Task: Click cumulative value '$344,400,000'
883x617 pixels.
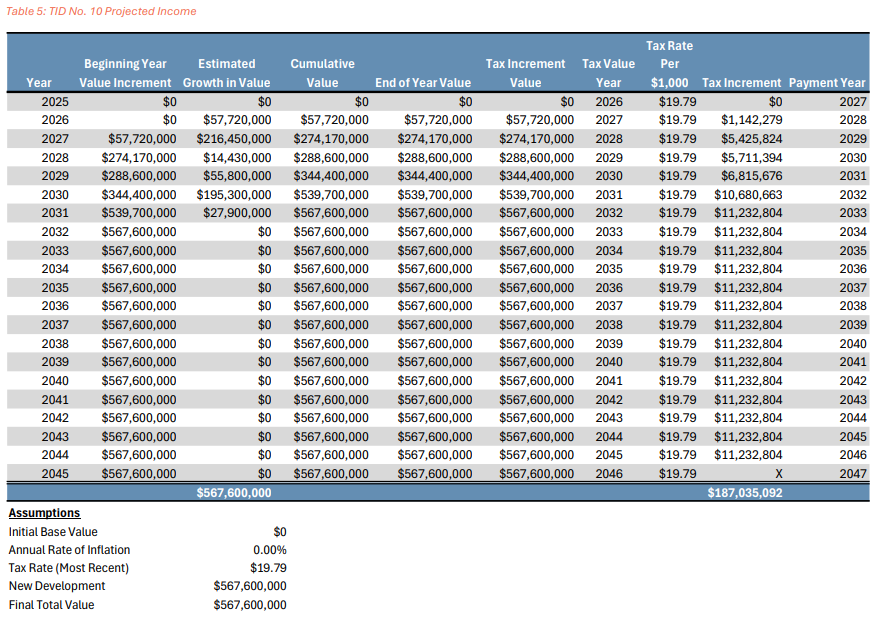Action: click(x=331, y=176)
